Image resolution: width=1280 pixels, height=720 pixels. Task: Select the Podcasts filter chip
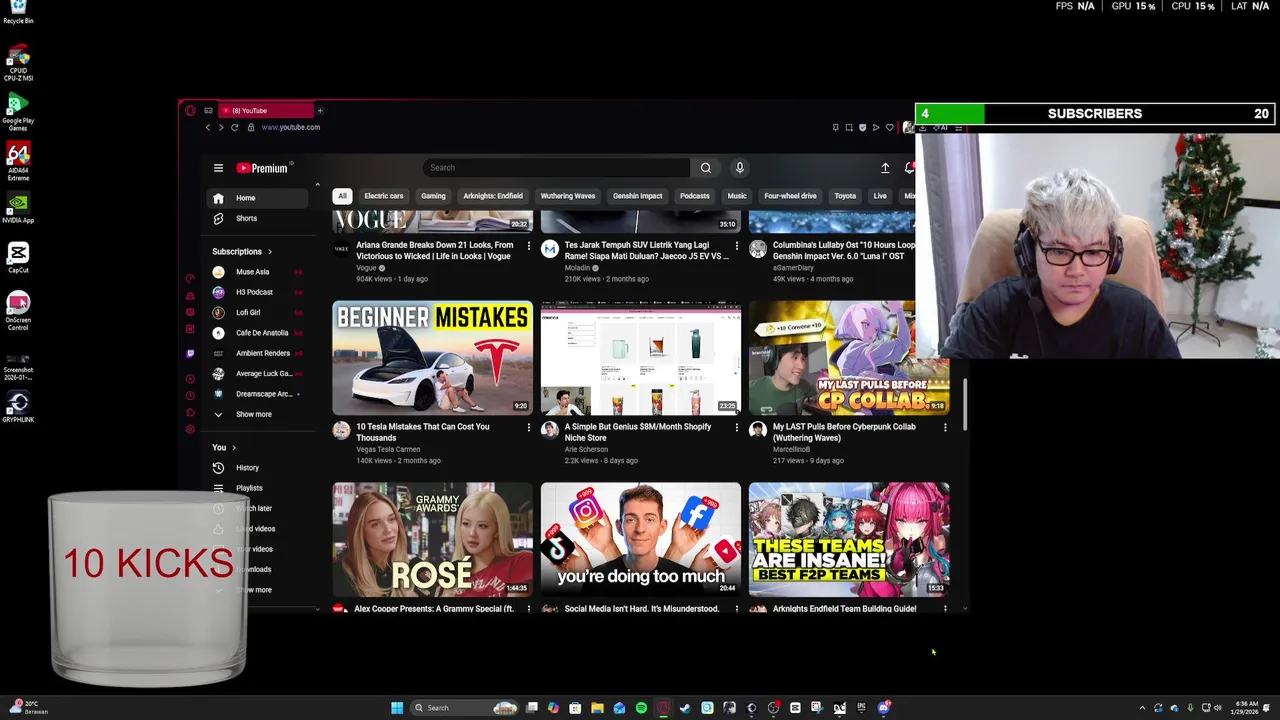tap(695, 196)
